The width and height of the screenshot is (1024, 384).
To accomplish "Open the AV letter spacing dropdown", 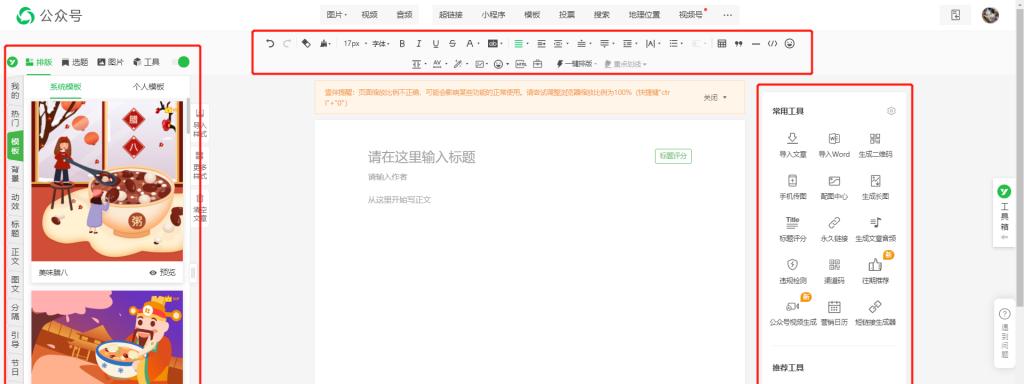I will click(x=439, y=64).
